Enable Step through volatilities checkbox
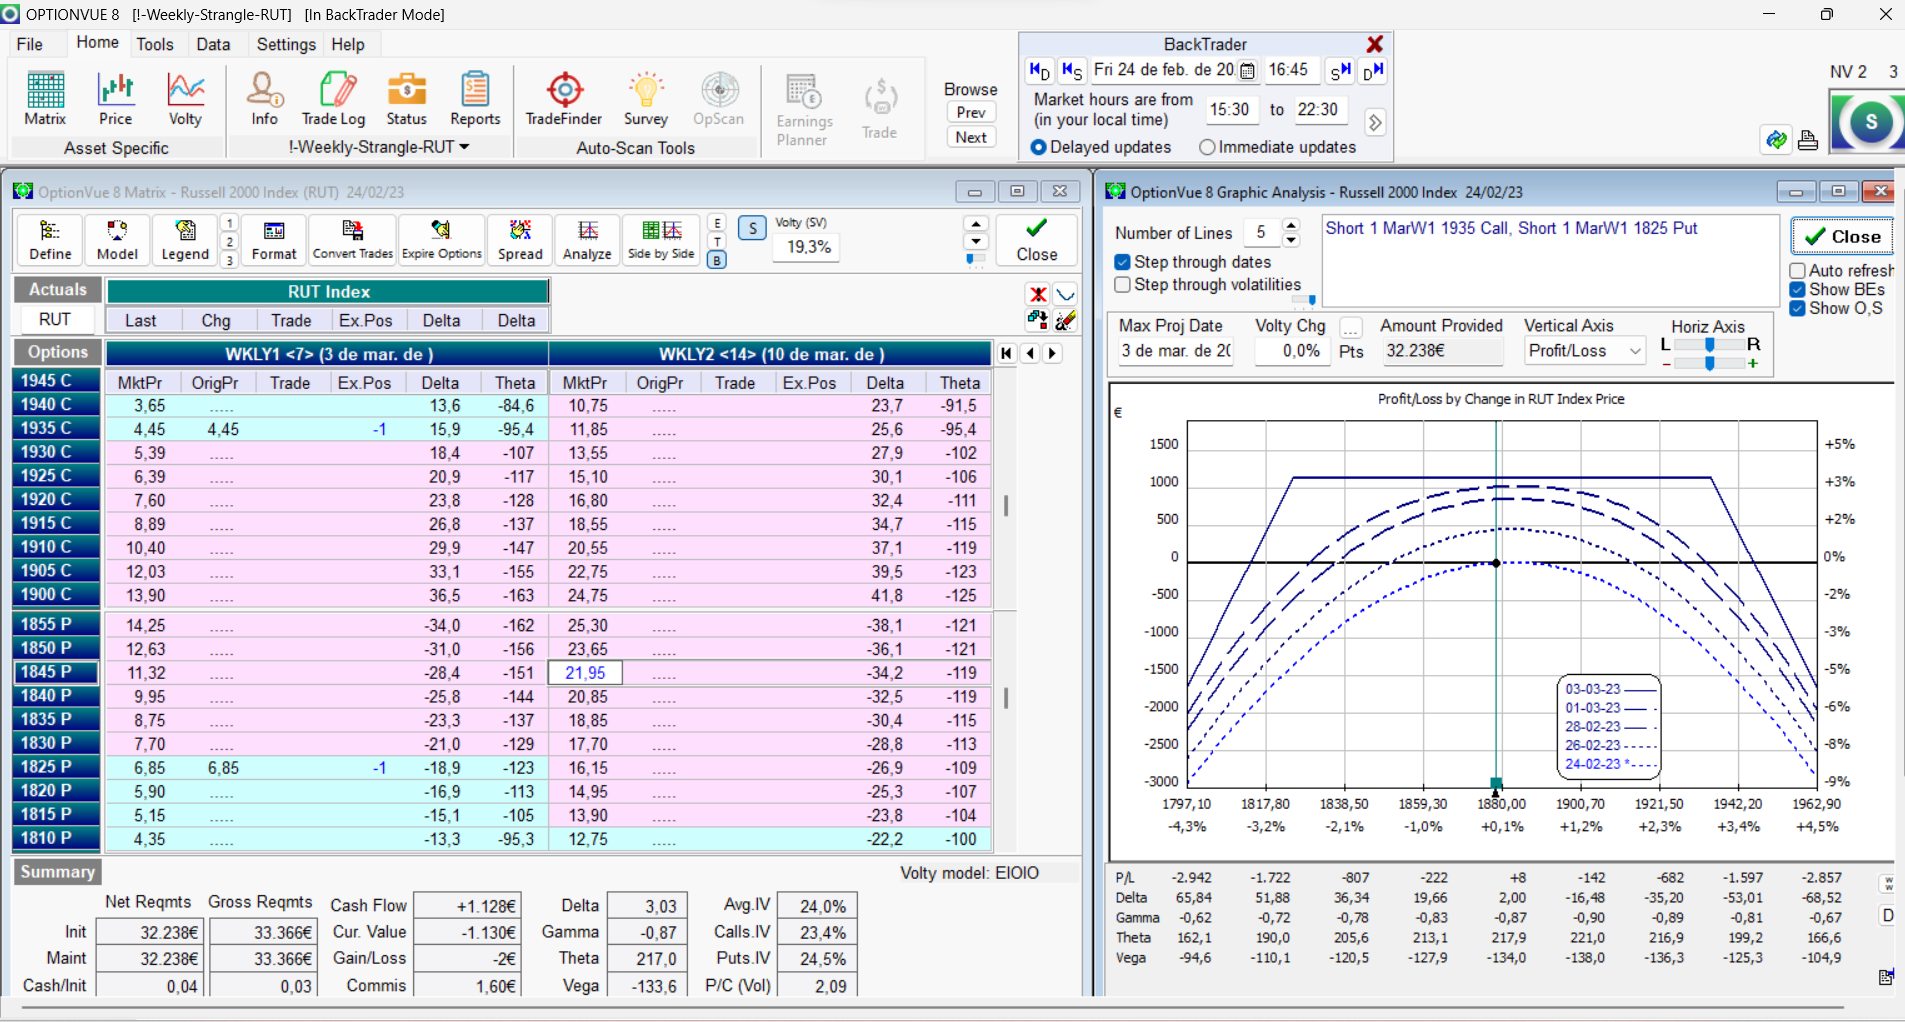The height and width of the screenshot is (1022, 1905). coord(1122,285)
